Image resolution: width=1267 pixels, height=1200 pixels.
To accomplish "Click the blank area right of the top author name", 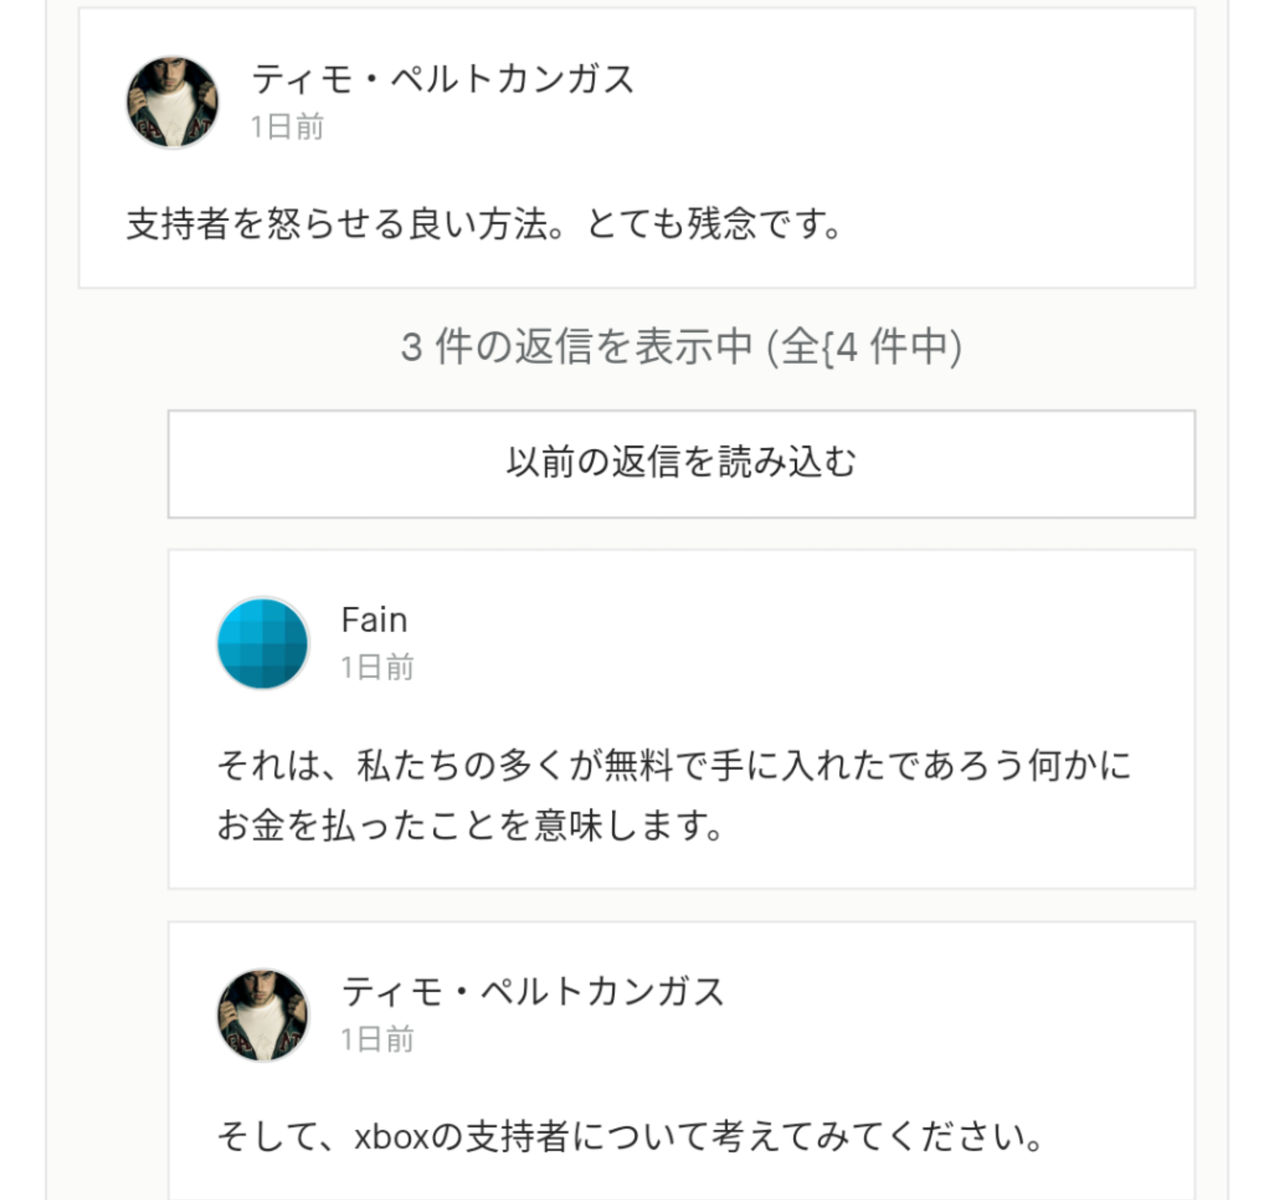I will coord(900,79).
